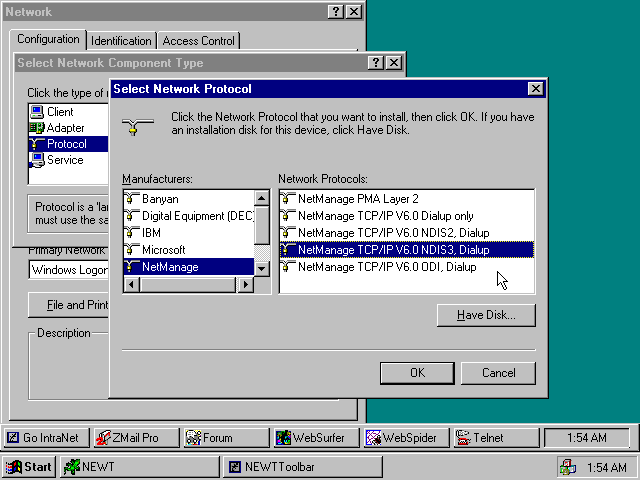Open Telnet from NEWT toolbar
Screen dimensions: 640x480
pyautogui.click(x=496, y=438)
